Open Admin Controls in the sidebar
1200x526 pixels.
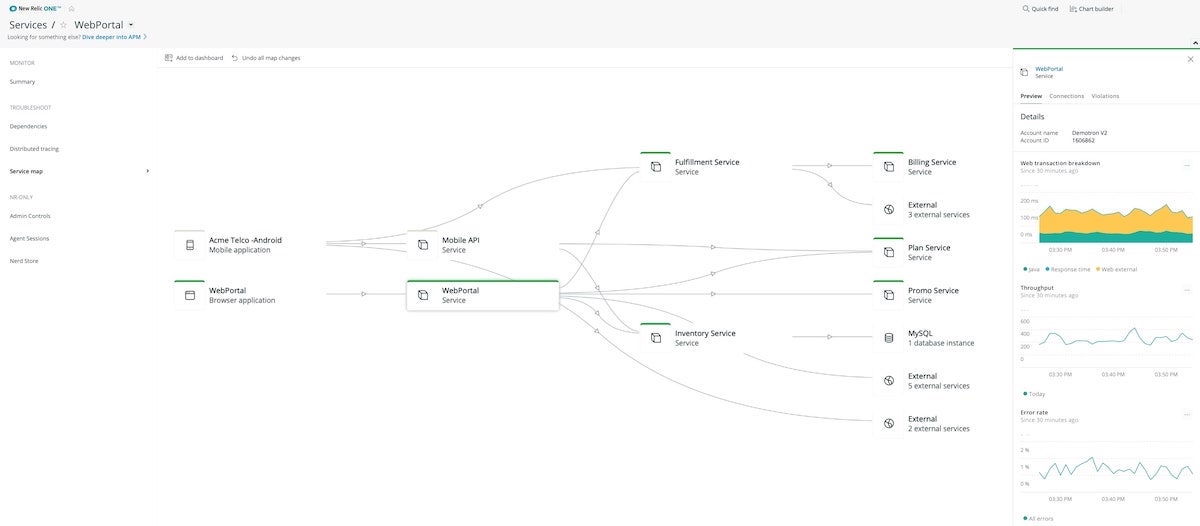click(30, 216)
